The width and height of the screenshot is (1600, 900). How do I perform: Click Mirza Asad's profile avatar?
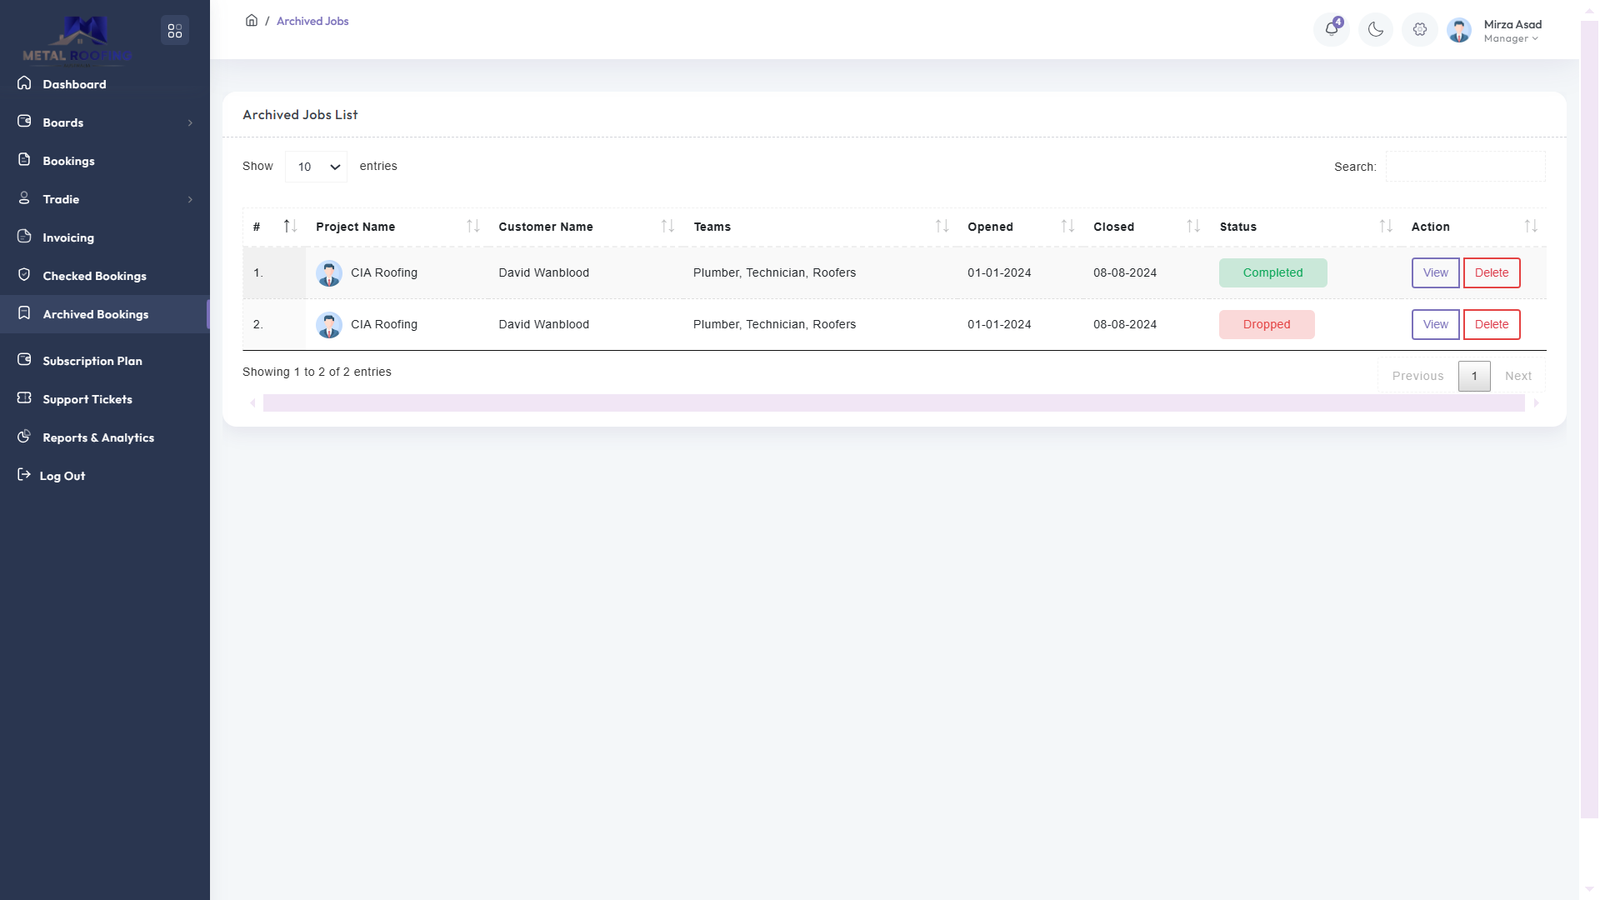click(x=1459, y=31)
